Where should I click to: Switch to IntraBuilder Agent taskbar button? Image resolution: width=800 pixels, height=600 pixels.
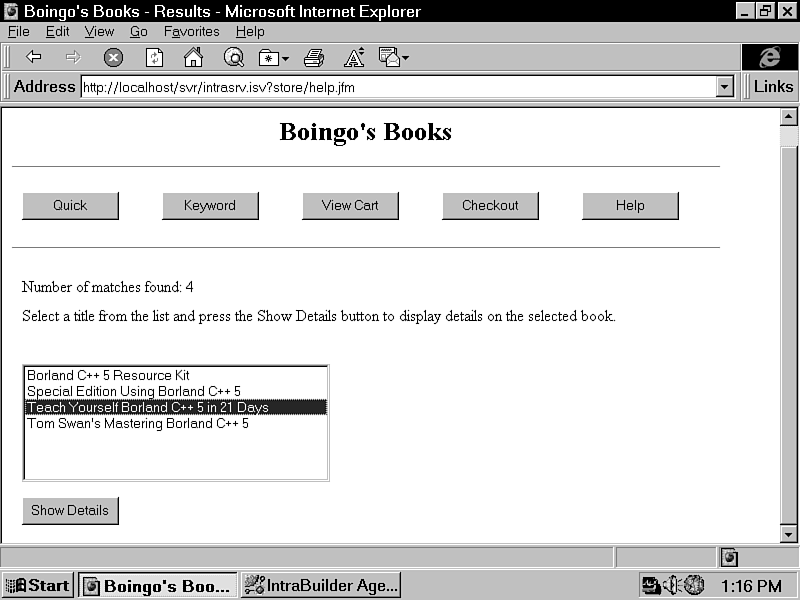pos(321,585)
